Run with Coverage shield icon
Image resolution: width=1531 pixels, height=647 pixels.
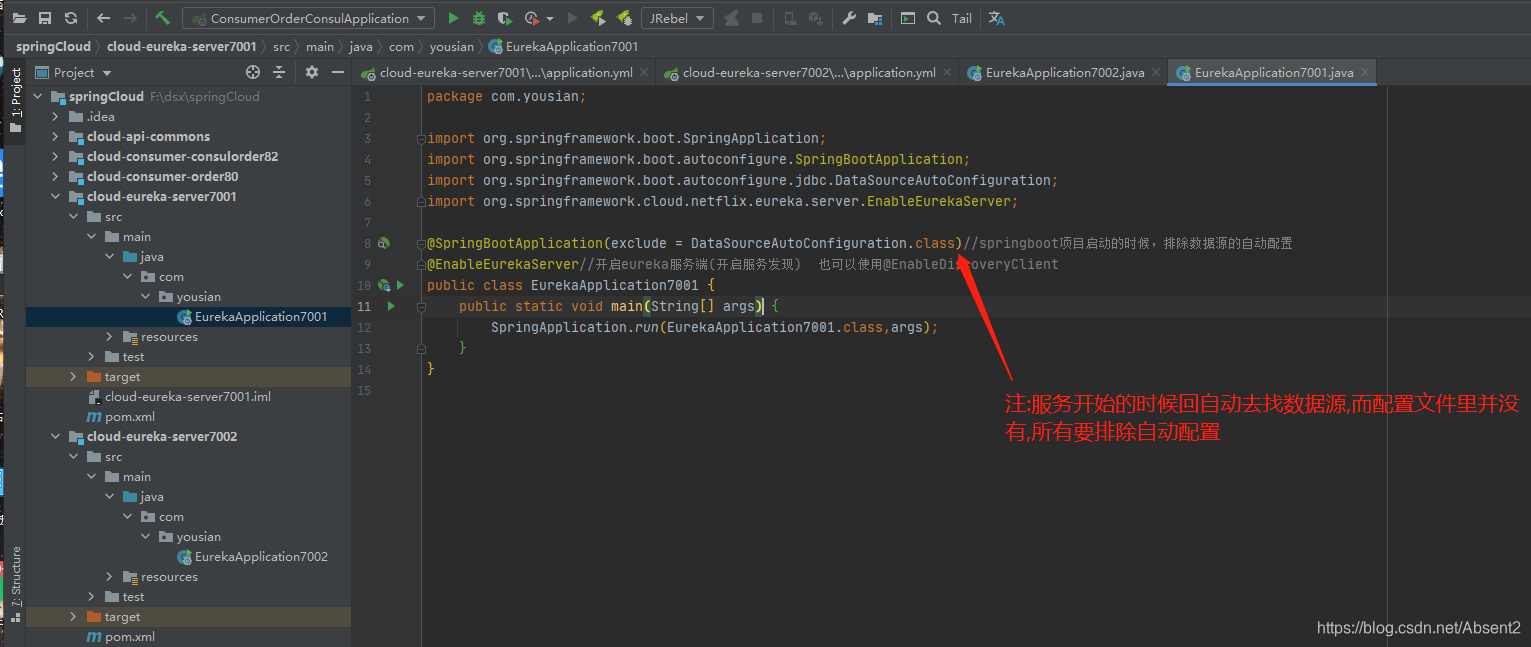click(505, 18)
